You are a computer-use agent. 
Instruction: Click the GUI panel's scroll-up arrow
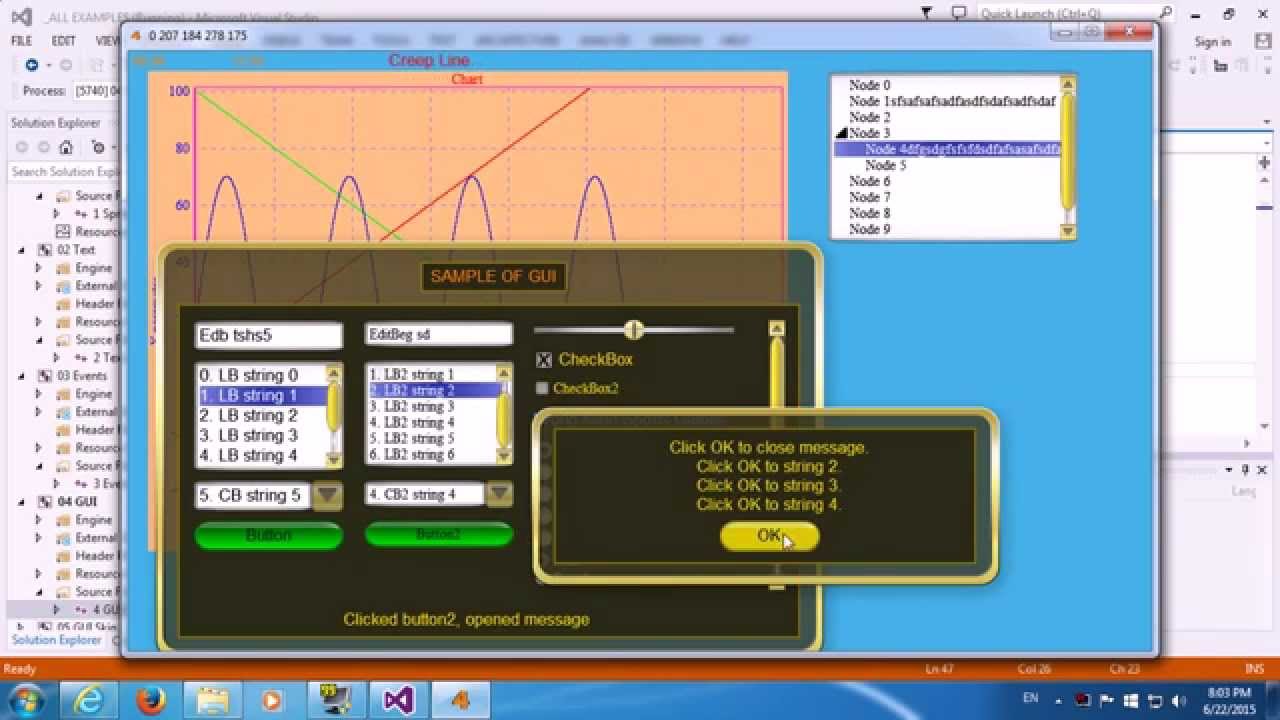776,328
